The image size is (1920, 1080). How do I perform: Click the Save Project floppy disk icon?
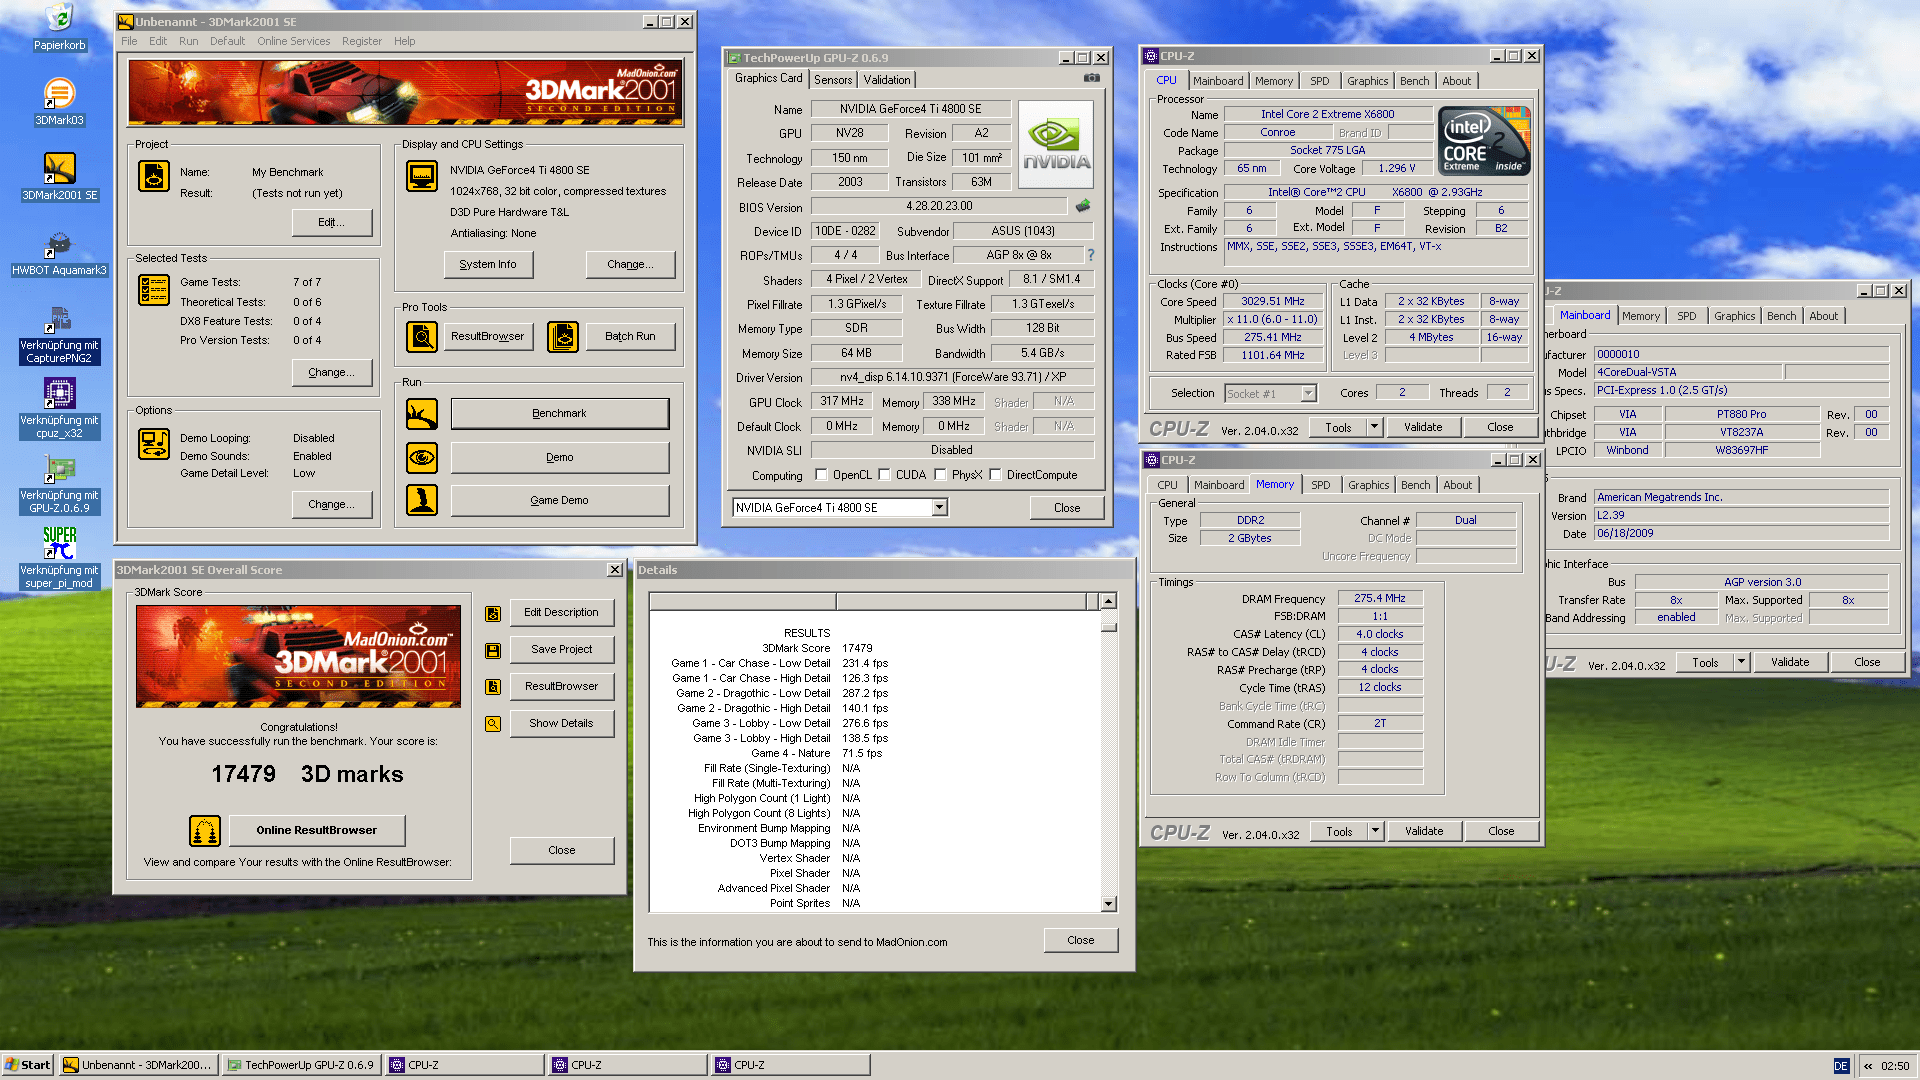493,650
